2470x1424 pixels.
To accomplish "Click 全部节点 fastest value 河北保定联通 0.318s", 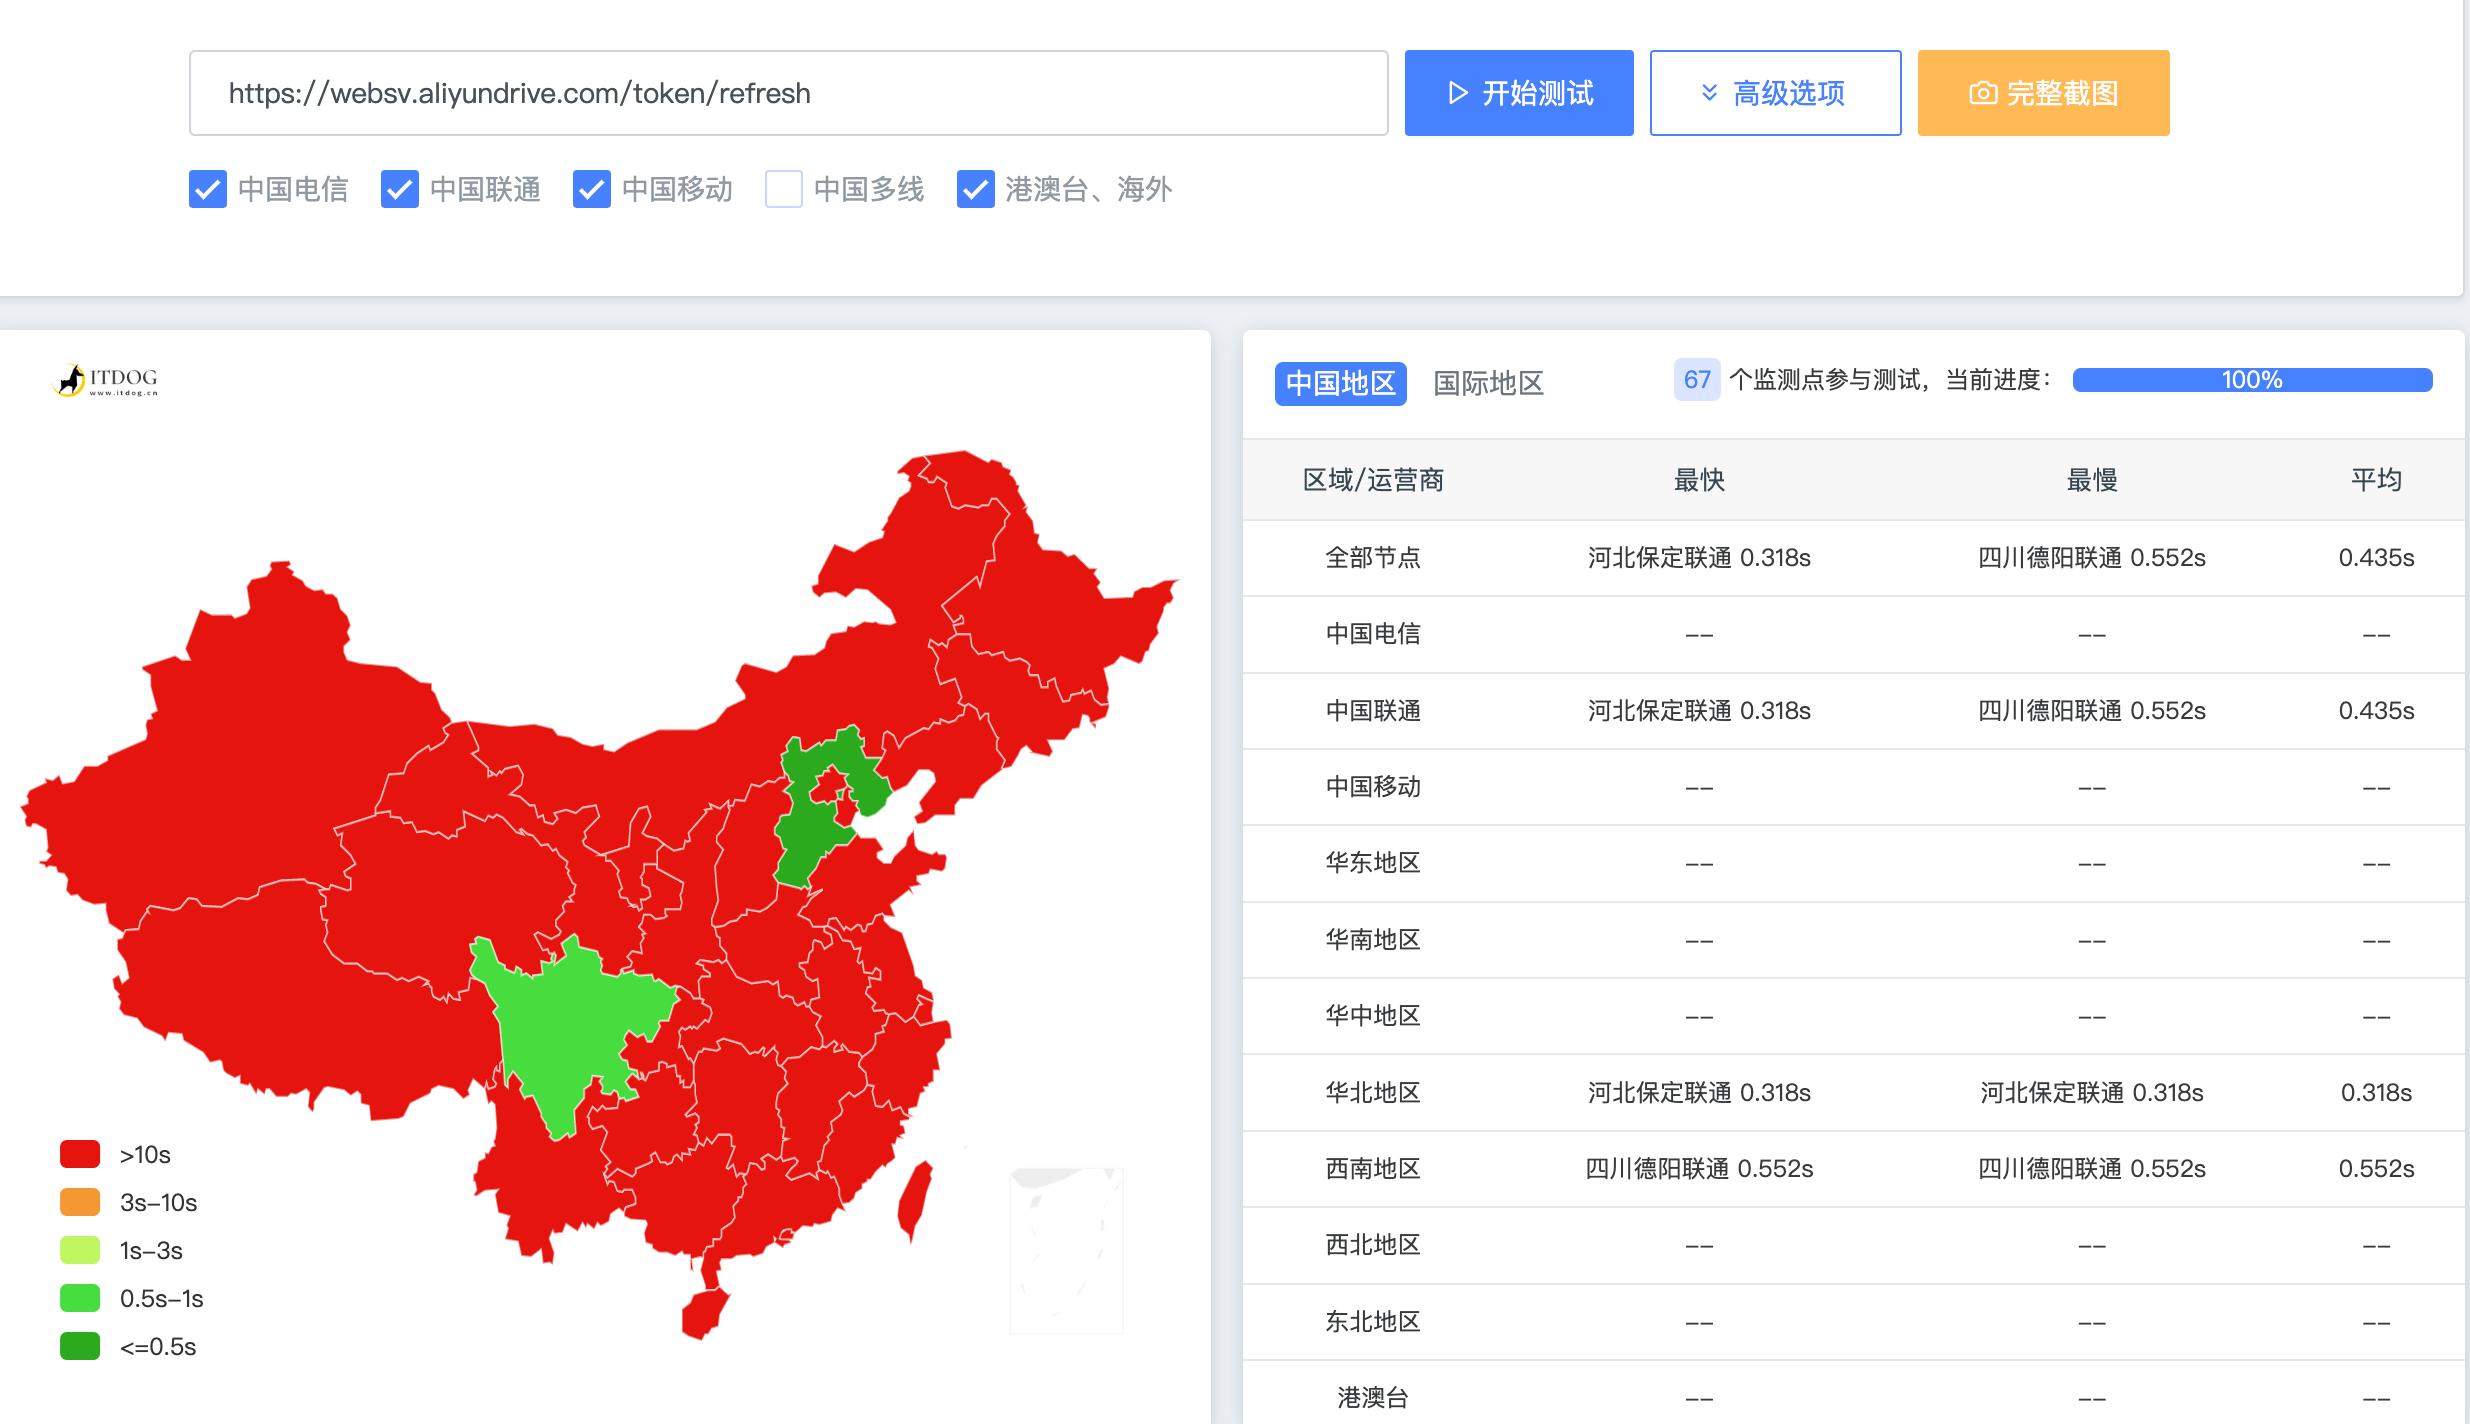I will point(1699,557).
